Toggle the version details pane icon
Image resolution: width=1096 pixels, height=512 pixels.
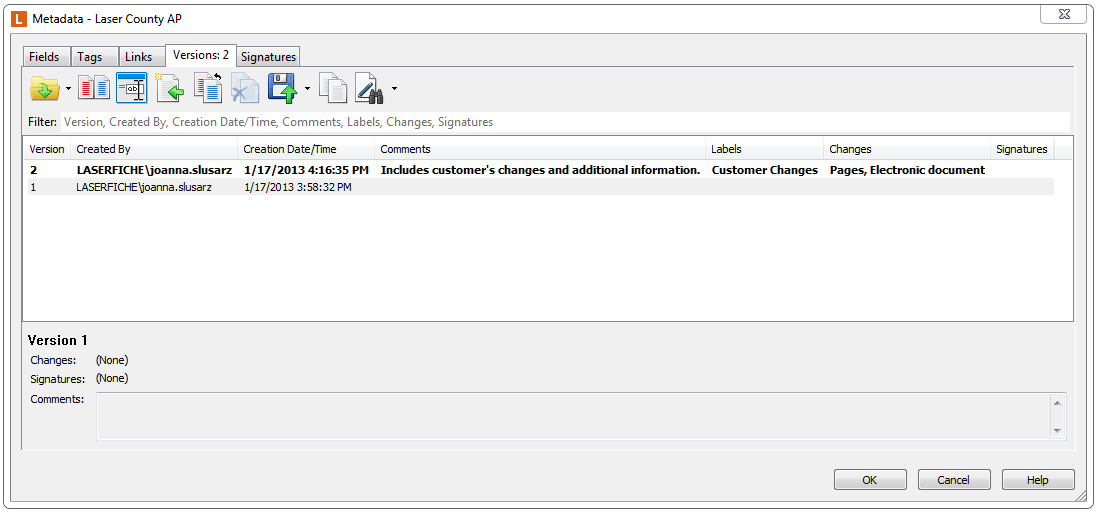131,89
